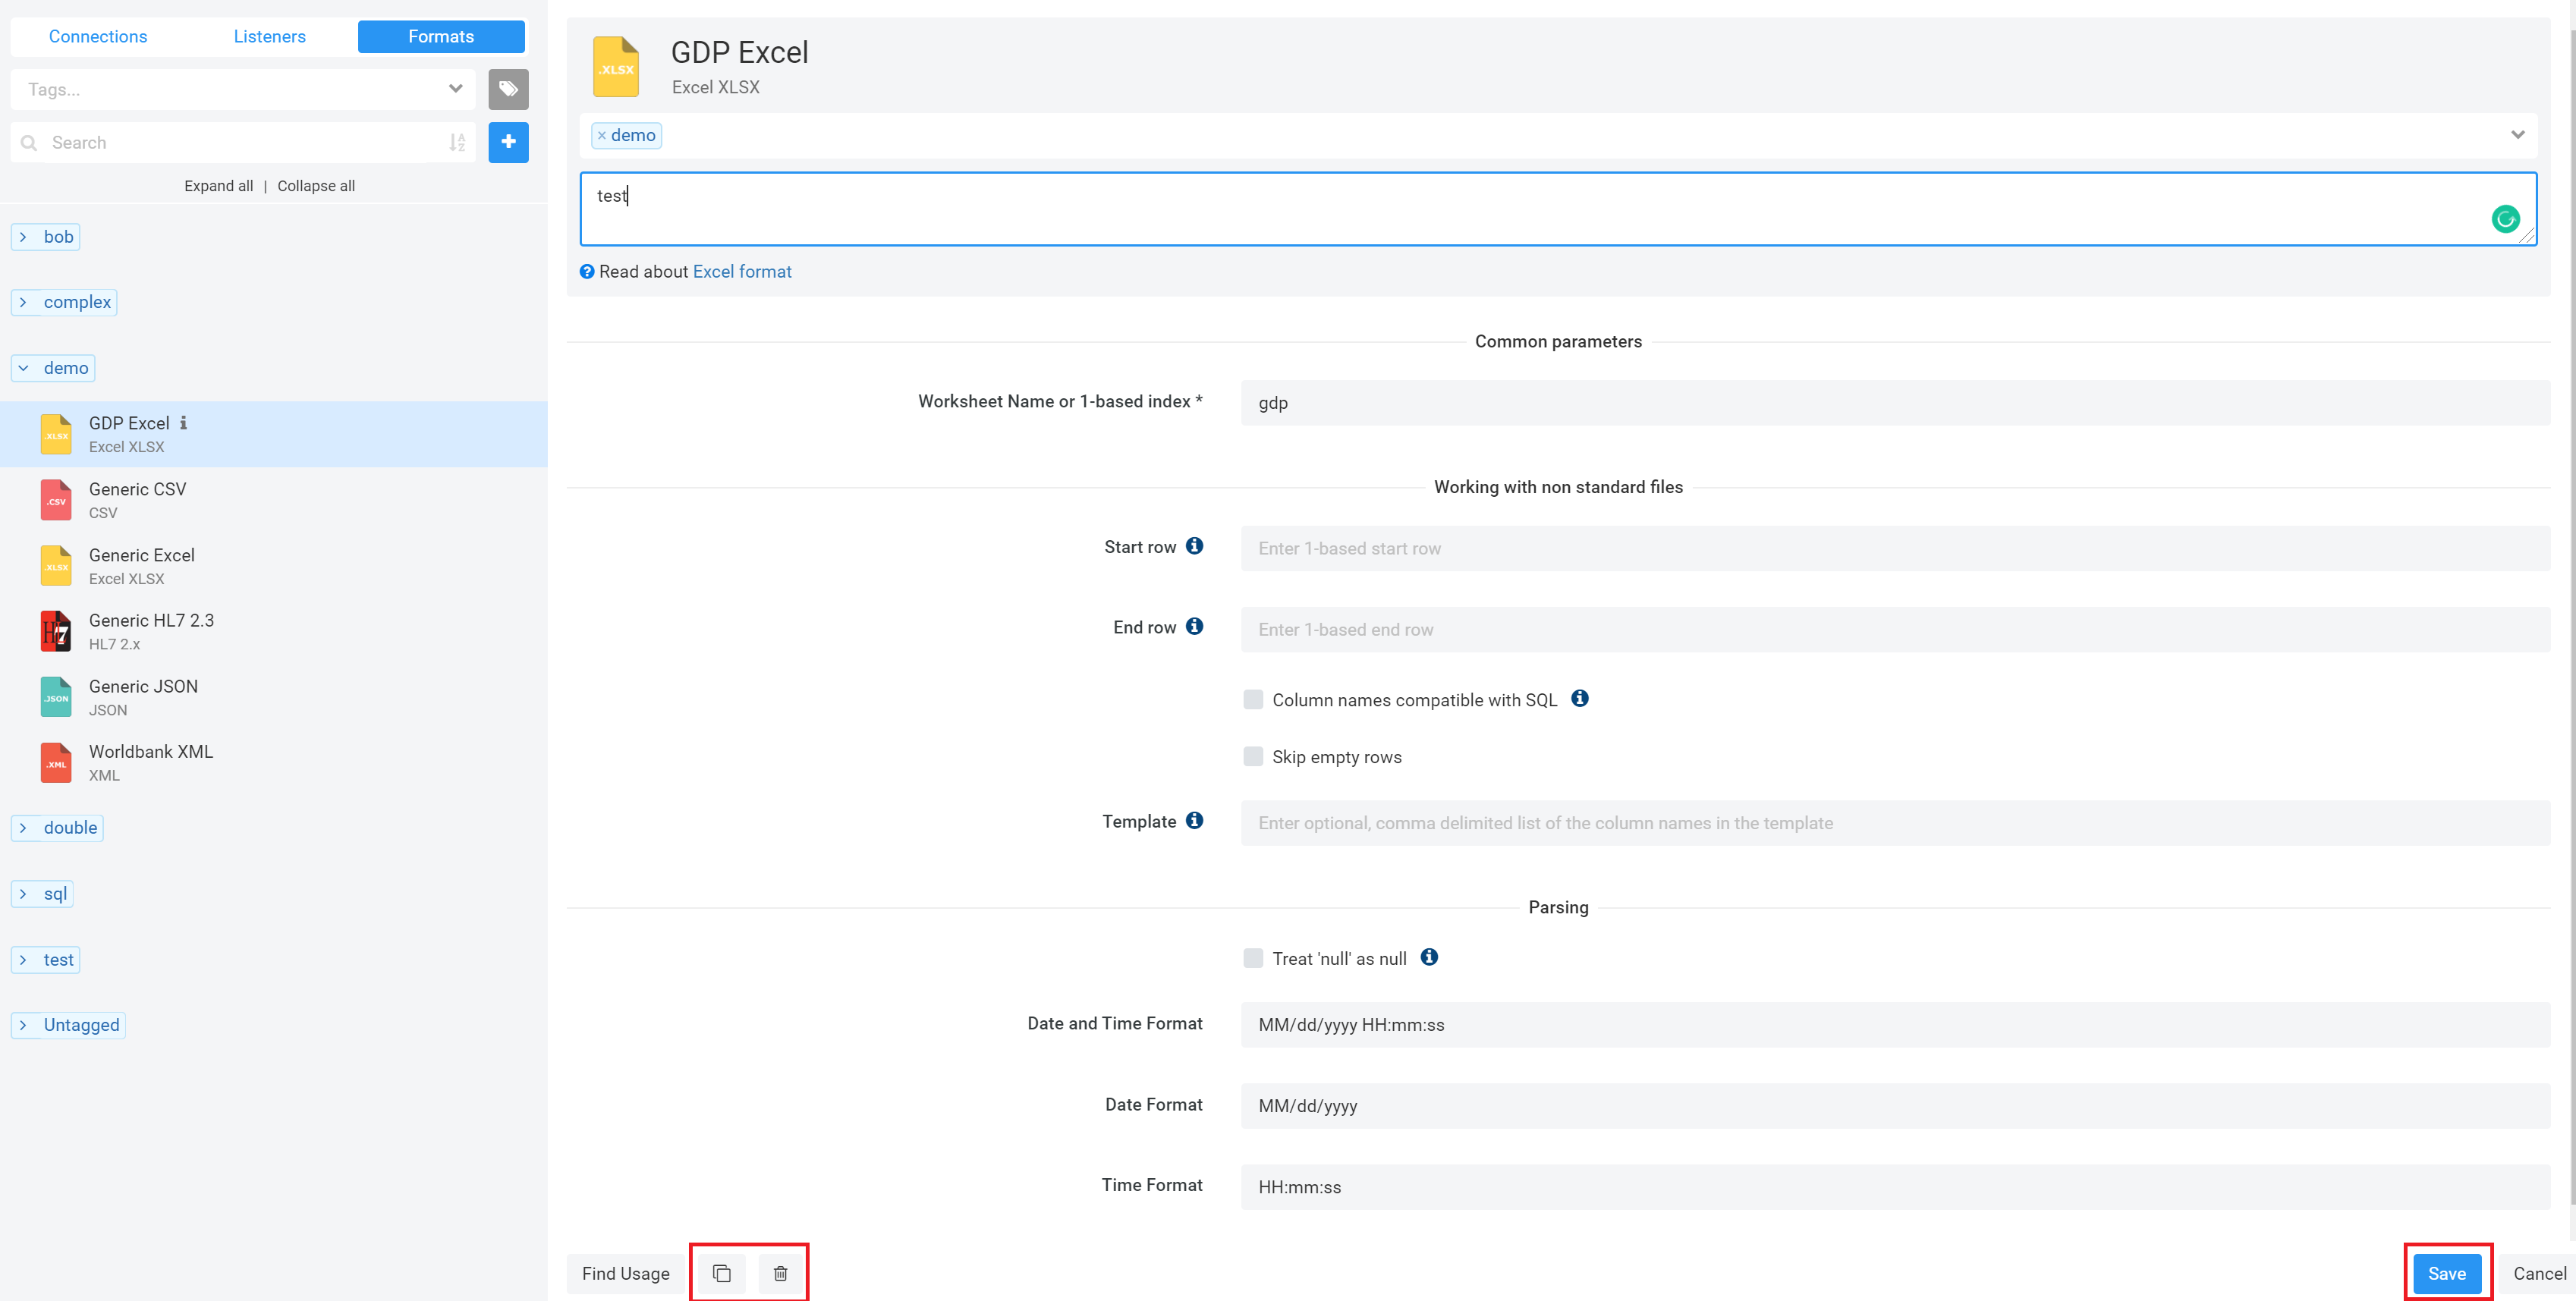
Task: Show info for Template field
Action: [x=1194, y=820]
